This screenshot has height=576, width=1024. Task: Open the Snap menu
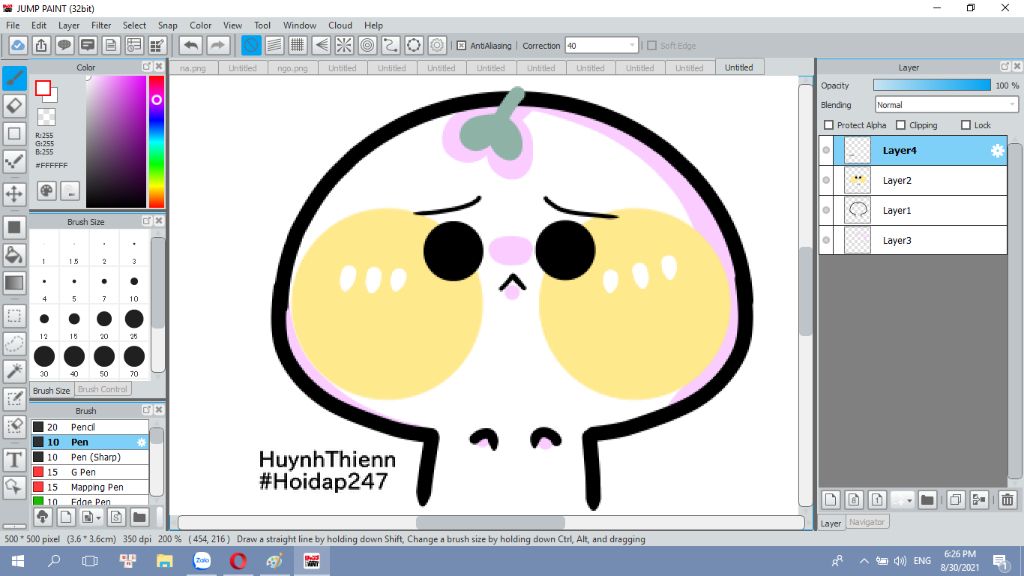pos(167,25)
